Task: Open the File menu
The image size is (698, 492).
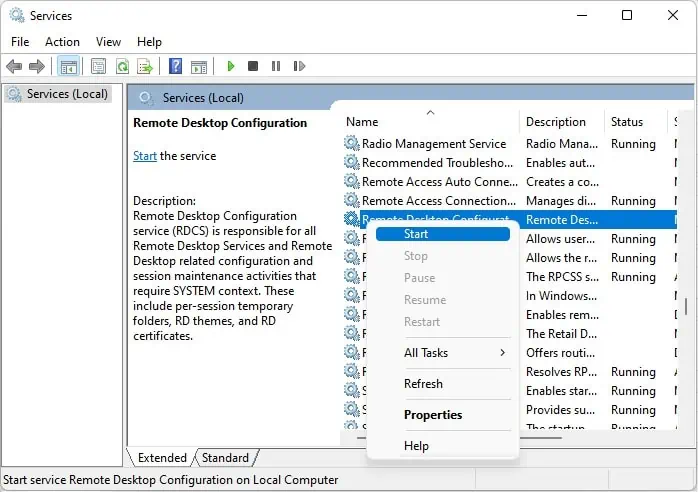Action: pos(20,42)
